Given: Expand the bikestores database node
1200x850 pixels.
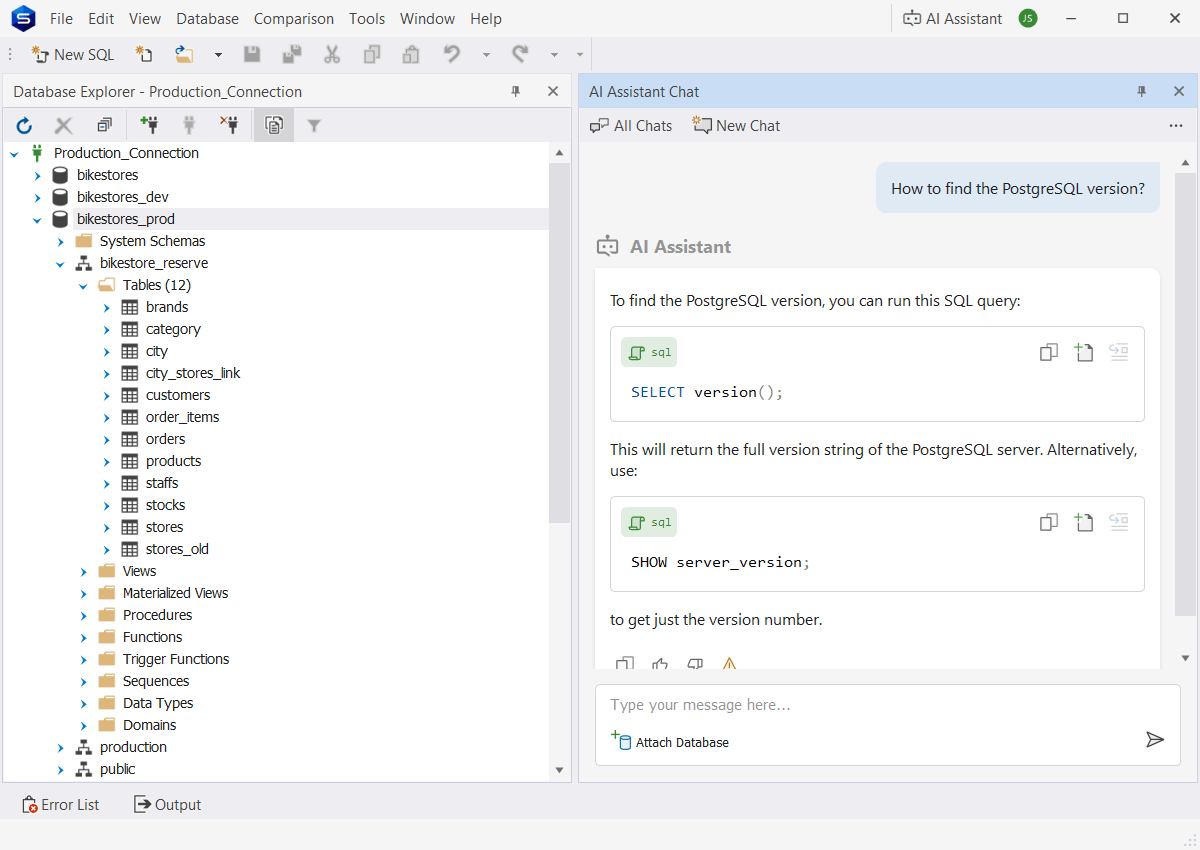Looking at the screenshot, I should (x=37, y=175).
